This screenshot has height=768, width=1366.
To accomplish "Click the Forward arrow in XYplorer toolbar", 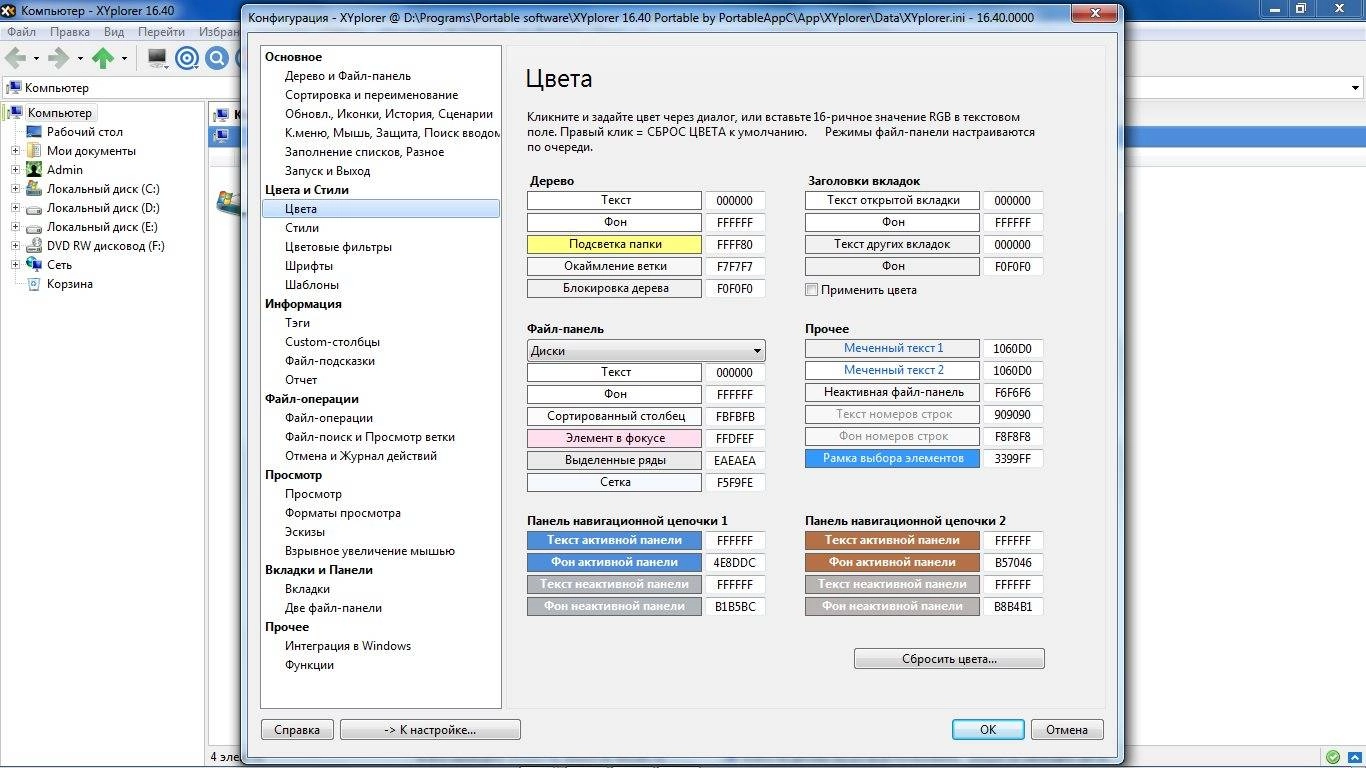I will pos(58,58).
